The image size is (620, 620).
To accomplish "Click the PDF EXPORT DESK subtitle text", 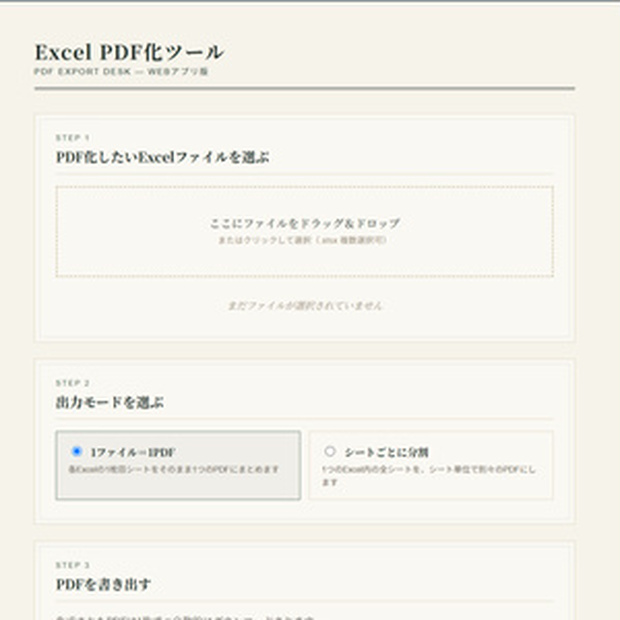I will [x=121, y=72].
